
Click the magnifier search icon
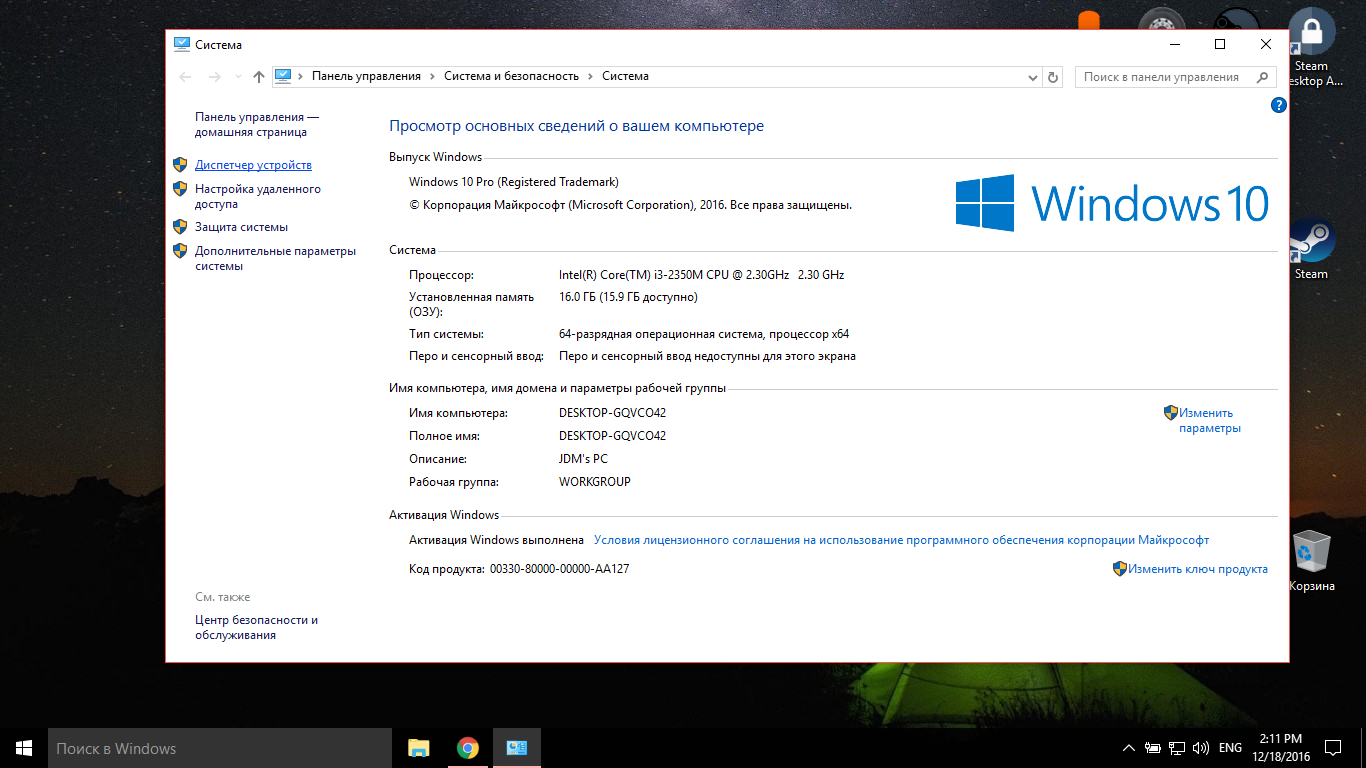click(1264, 77)
